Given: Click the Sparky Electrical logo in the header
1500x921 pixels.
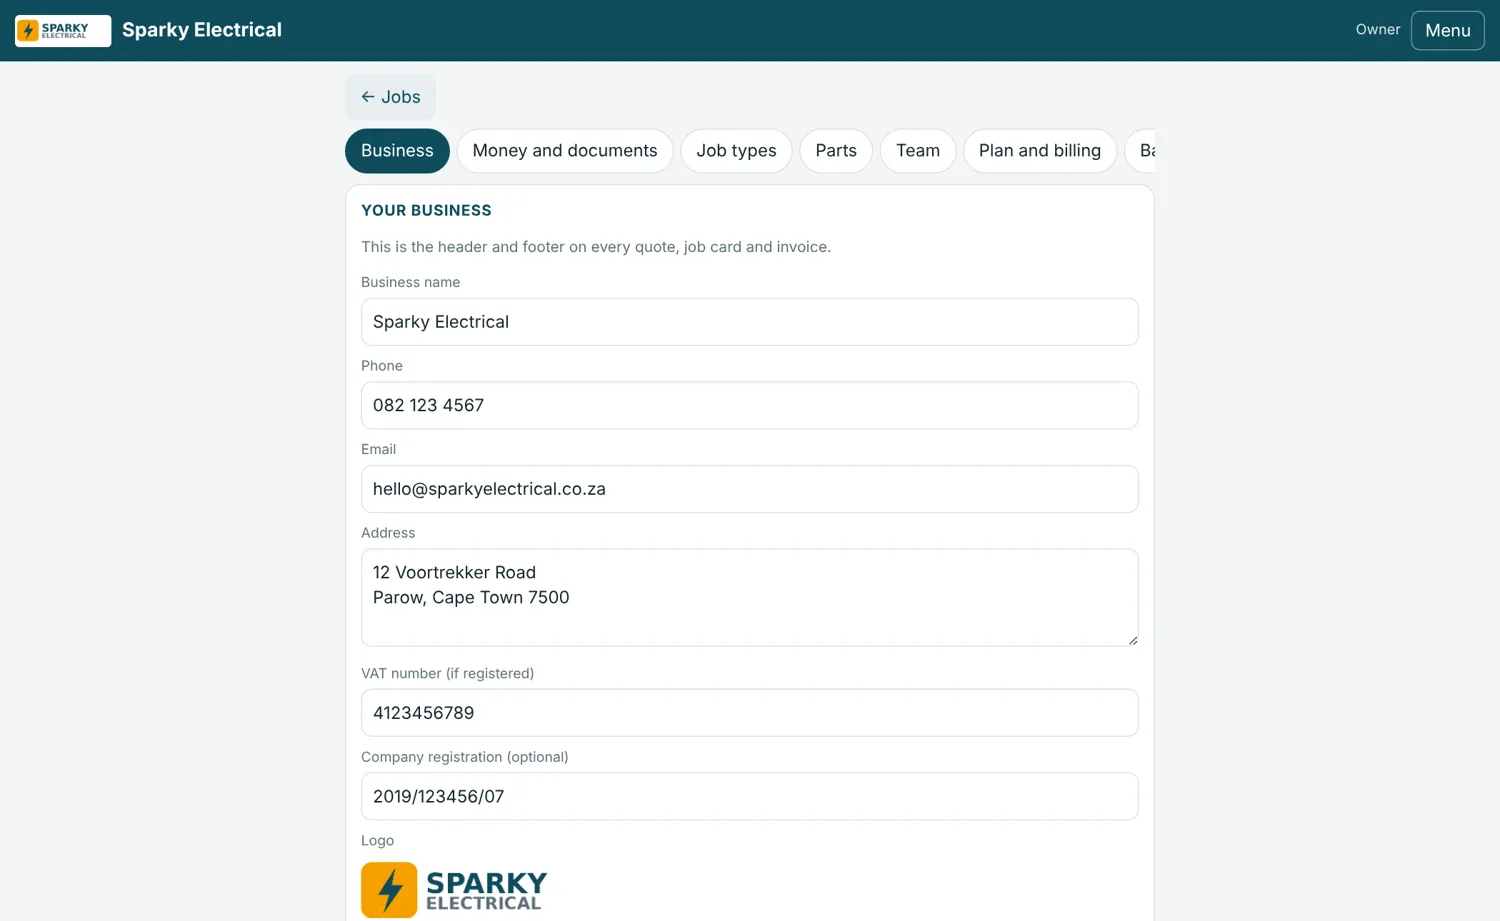Looking at the screenshot, I should (63, 31).
